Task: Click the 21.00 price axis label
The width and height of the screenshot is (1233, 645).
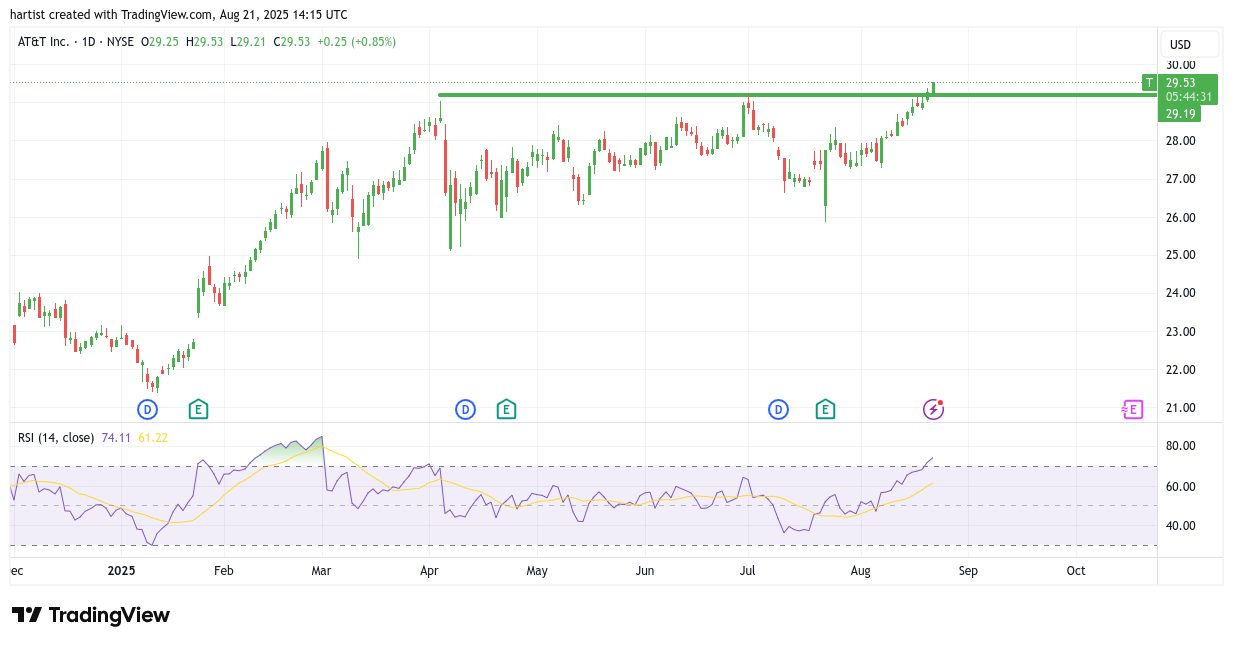Action: [x=1181, y=408]
